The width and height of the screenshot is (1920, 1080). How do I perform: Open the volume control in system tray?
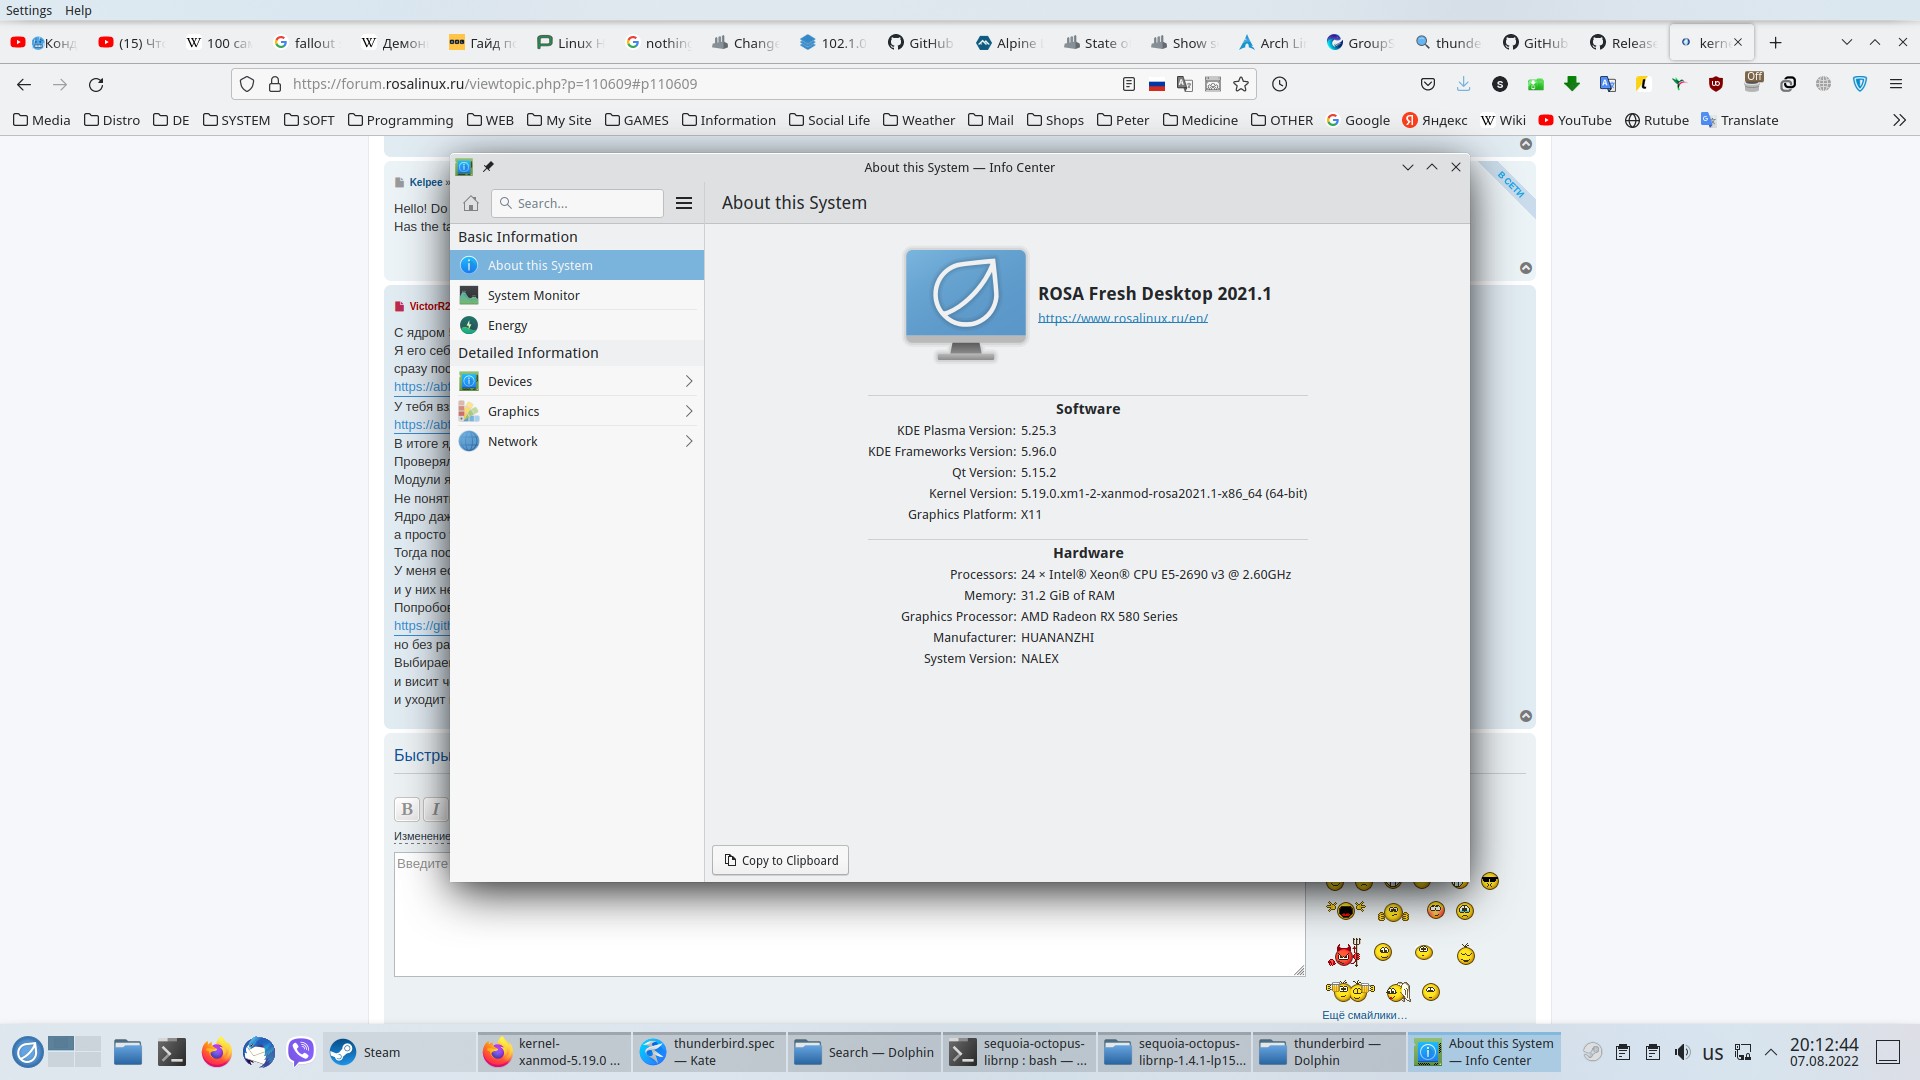pos(1682,1052)
